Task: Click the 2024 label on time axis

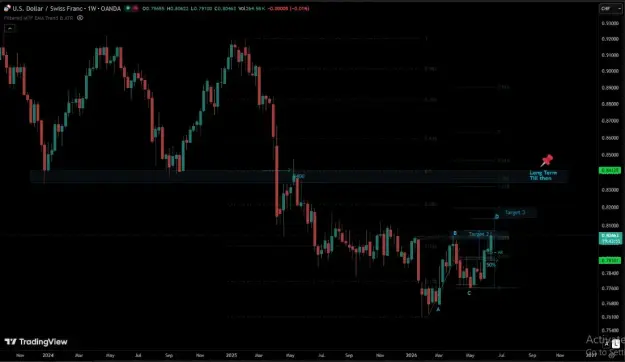Action: pyautogui.click(x=48, y=355)
